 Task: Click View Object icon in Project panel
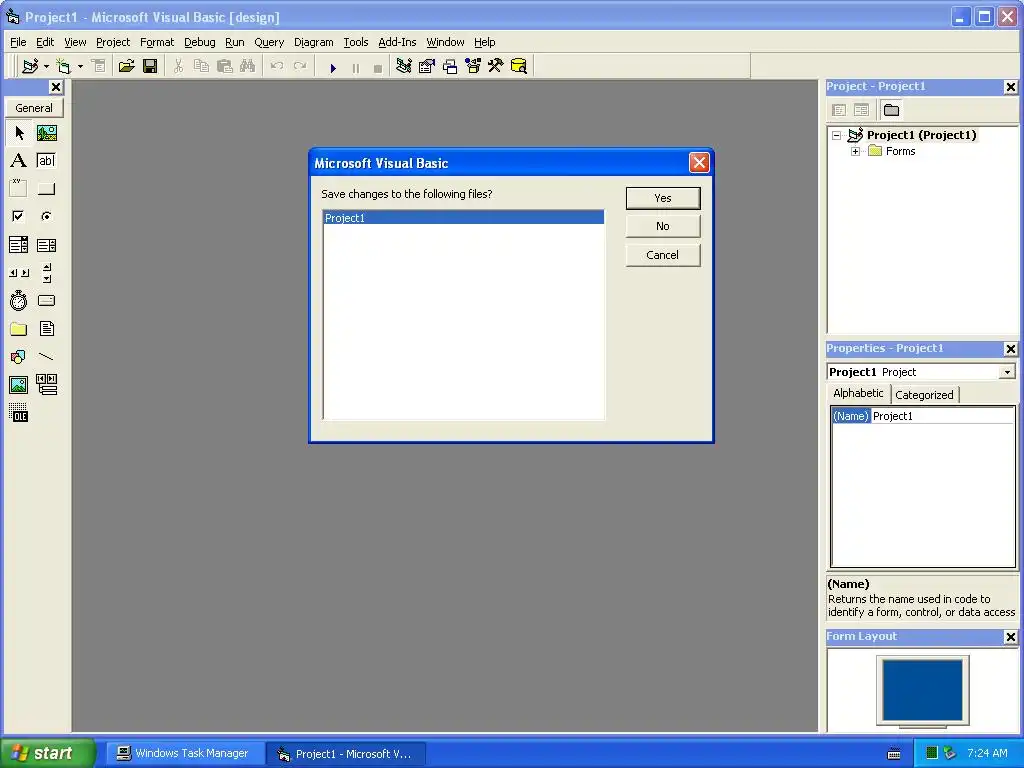861,110
